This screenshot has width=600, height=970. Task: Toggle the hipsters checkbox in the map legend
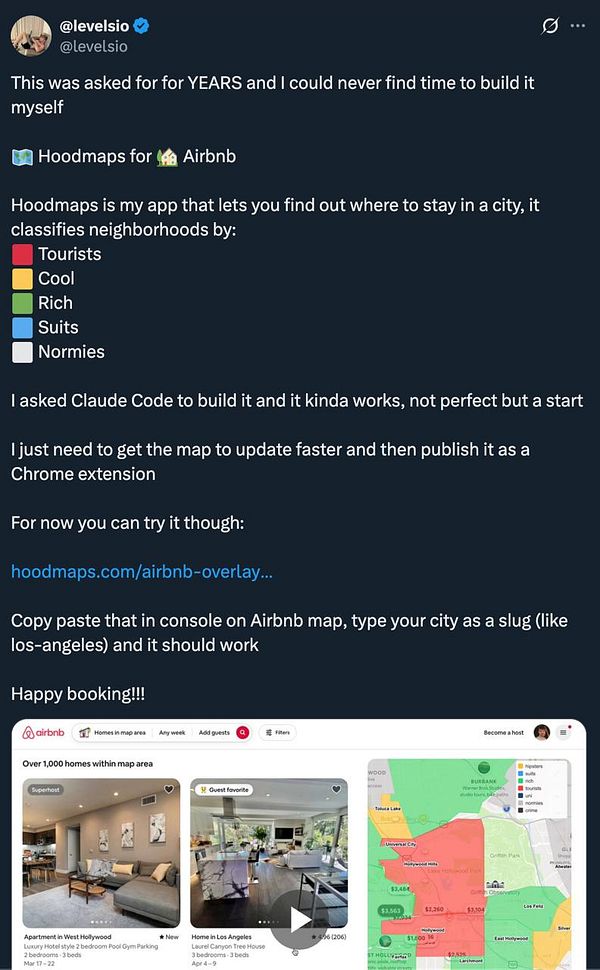(520, 766)
